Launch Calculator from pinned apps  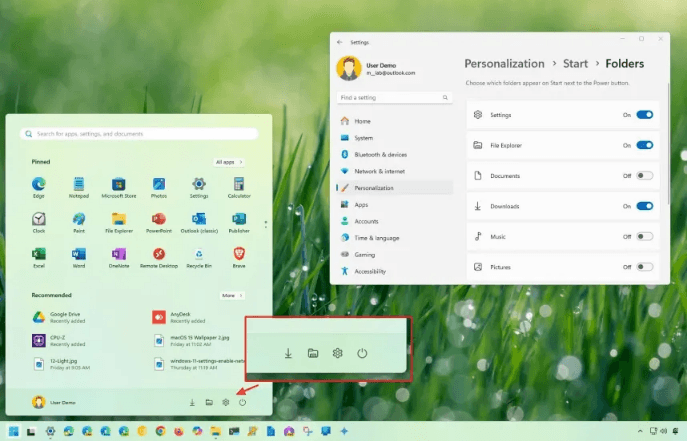coord(239,187)
